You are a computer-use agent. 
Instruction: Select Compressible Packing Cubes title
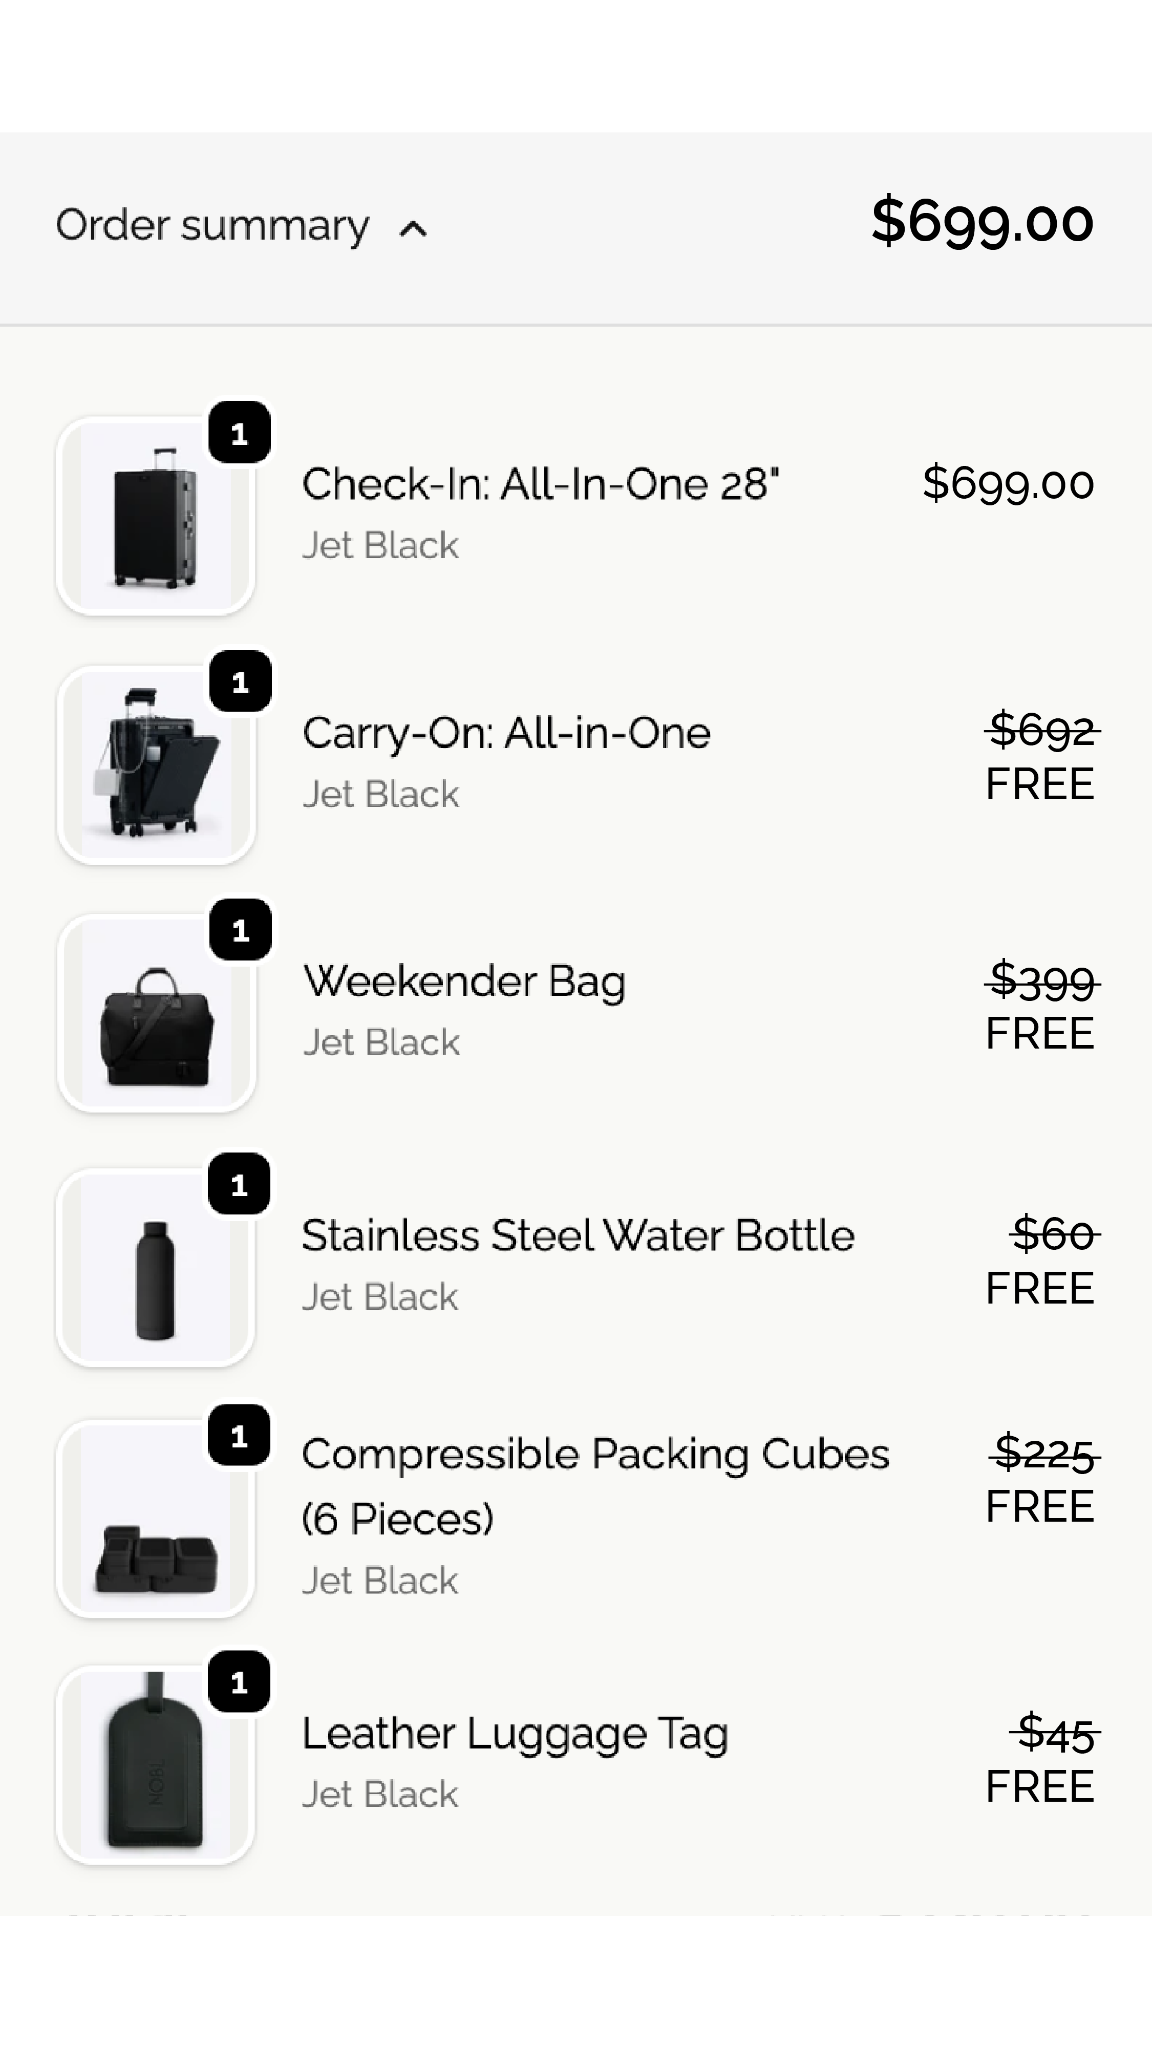pos(595,1486)
